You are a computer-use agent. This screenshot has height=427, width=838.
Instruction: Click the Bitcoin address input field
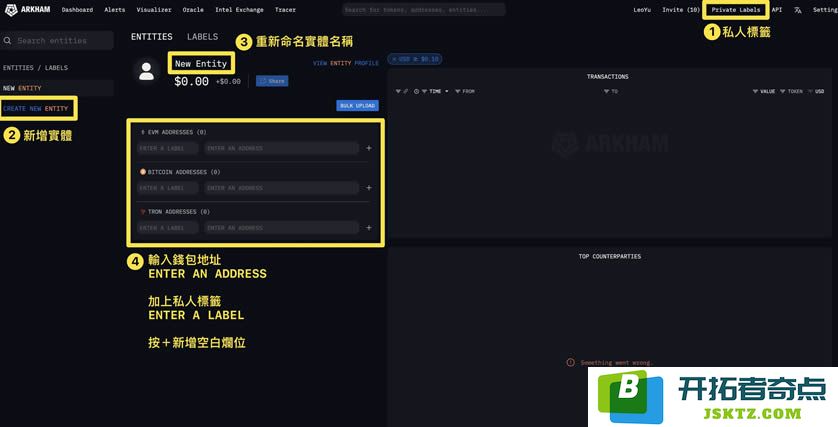pos(282,188)
